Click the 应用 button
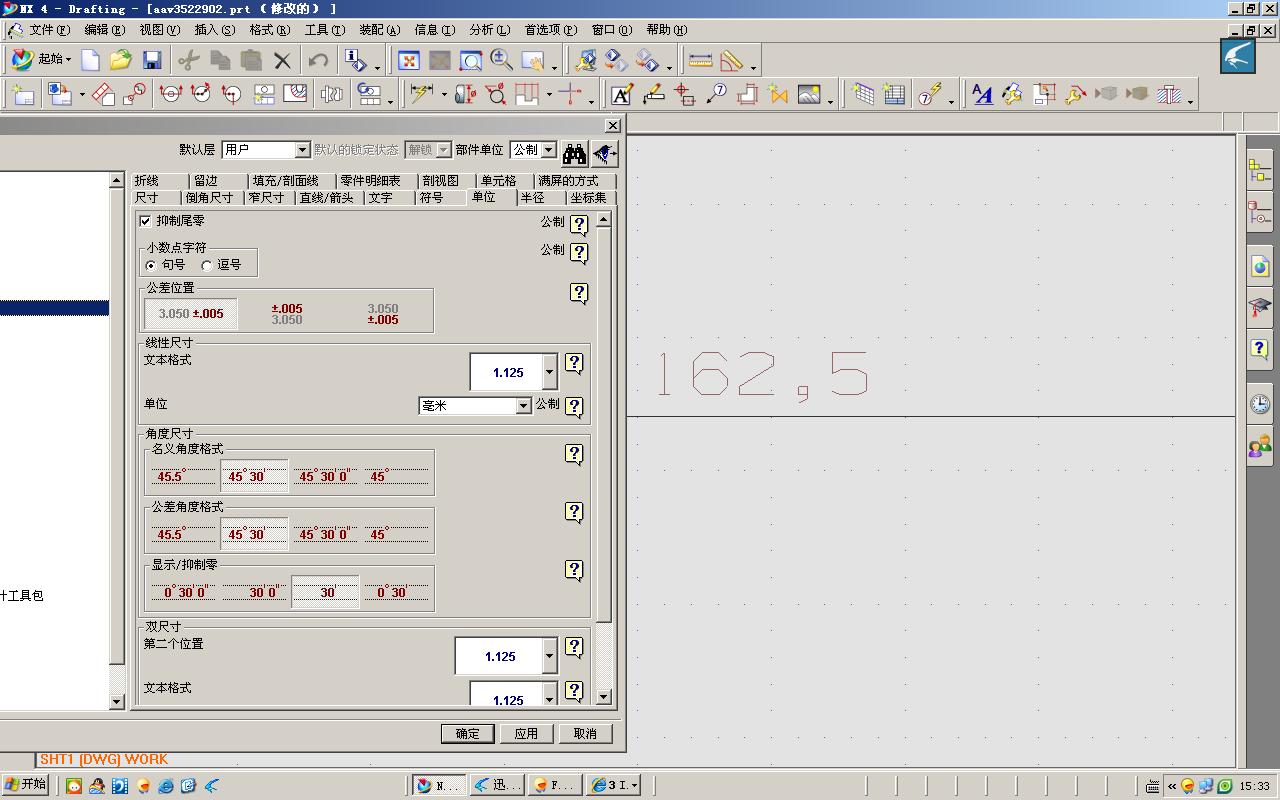The width and height of the screenshot is (1280, 800). [526, 733]
